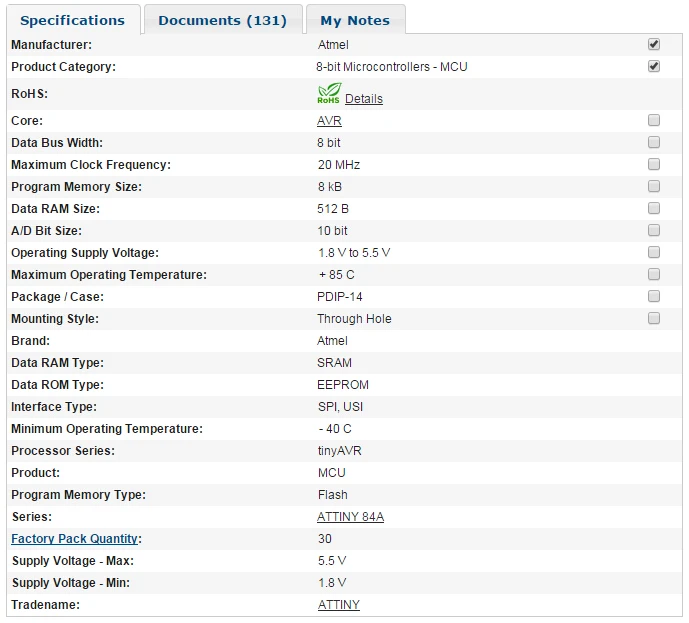Tick the Package / Case checkbox
The height and width of the screenshot is (623, 689).
(654, 297)
